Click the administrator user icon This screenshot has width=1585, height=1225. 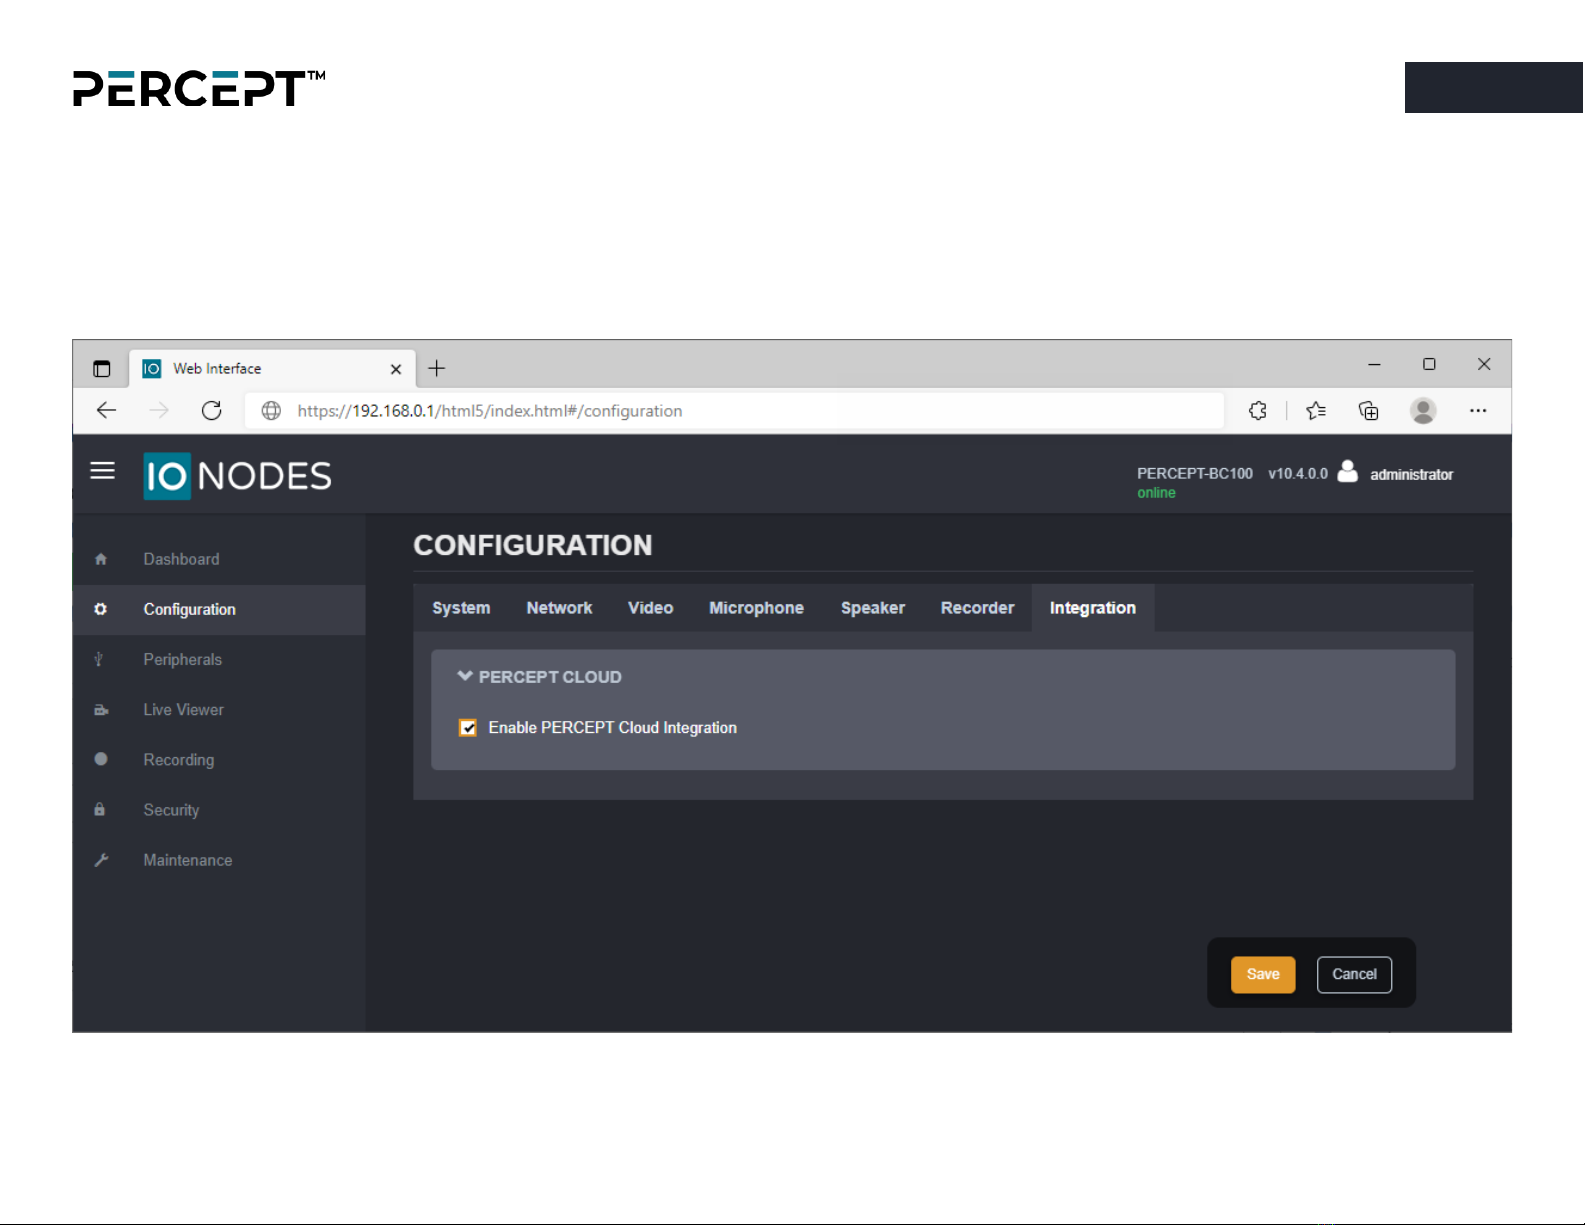pyautogui.click(x=1348, y=471)
